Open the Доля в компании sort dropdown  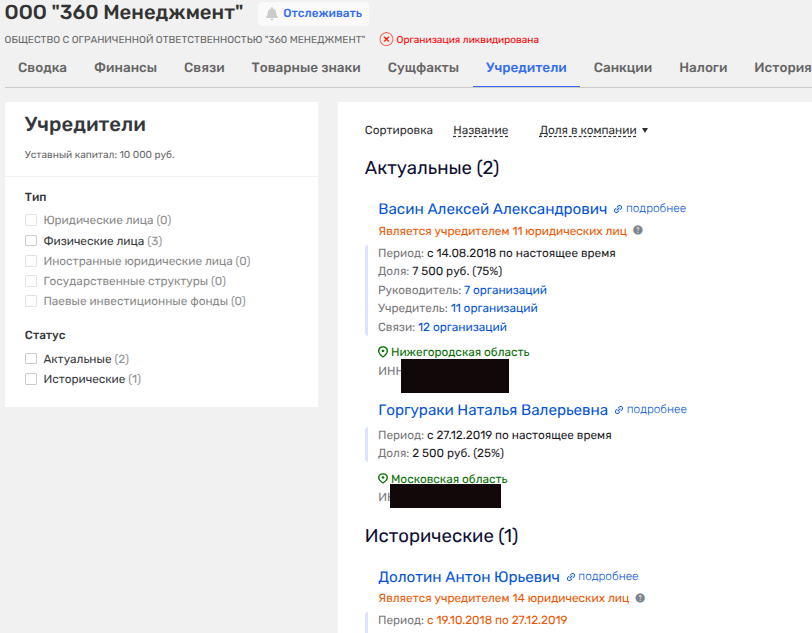point(594,130)
